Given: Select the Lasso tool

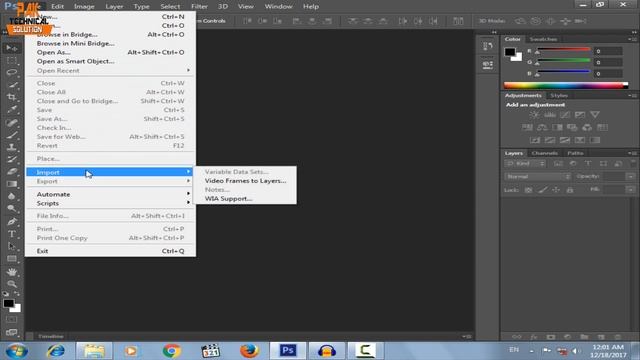Looking at the screenshot, I should click(x=11, y=73).
